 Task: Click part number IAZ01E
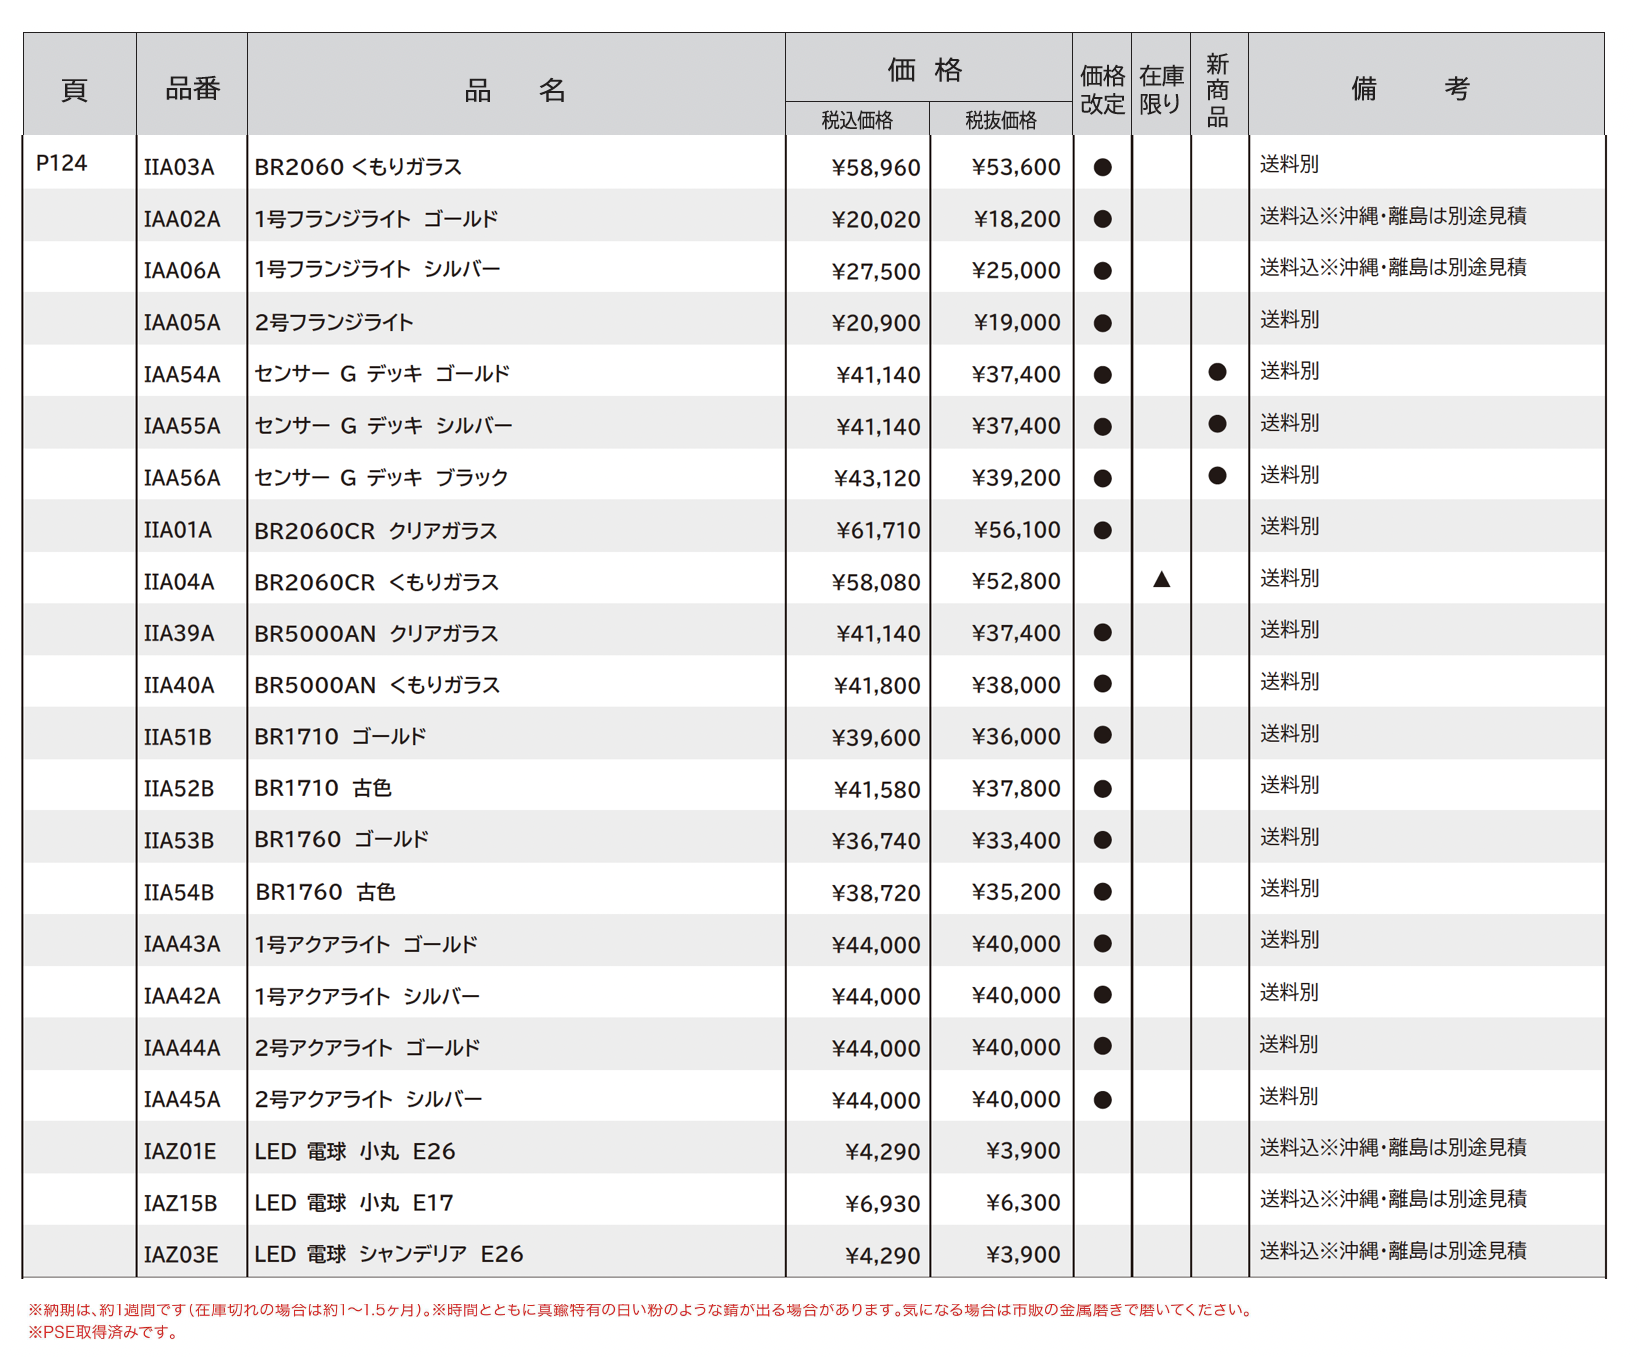(180, 1152)
